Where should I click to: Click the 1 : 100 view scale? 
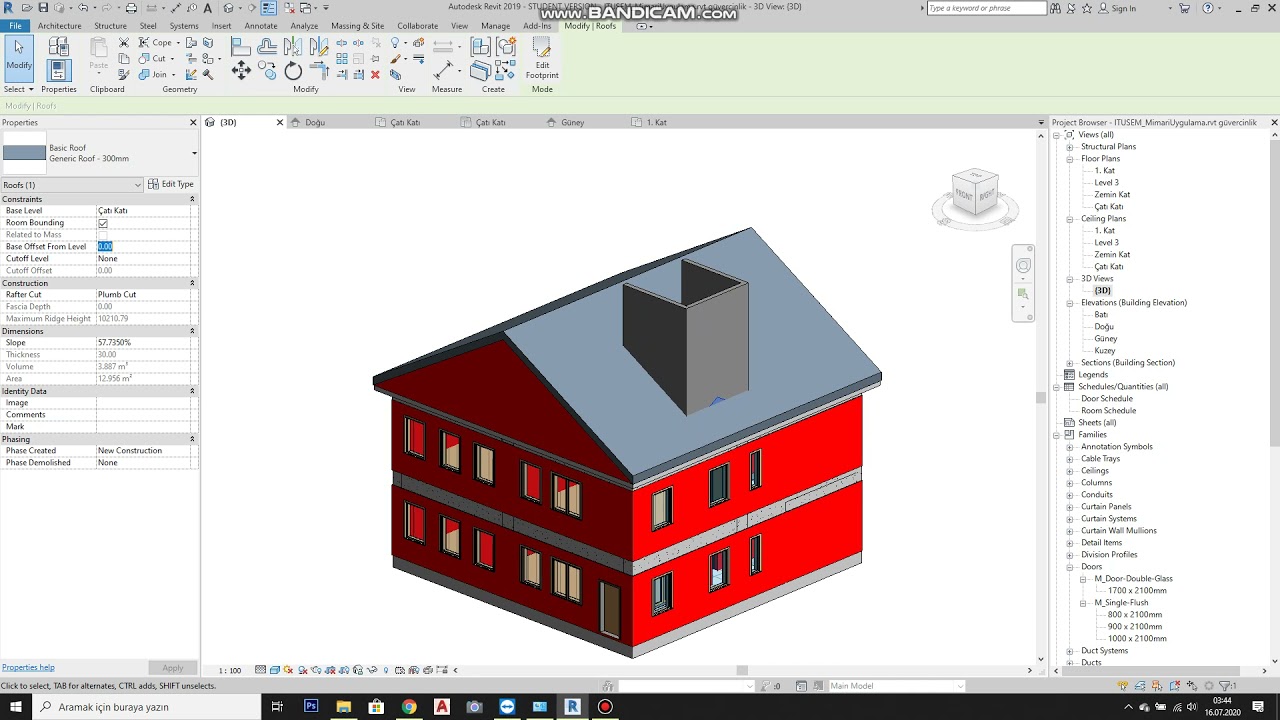[x=230, y=670]
